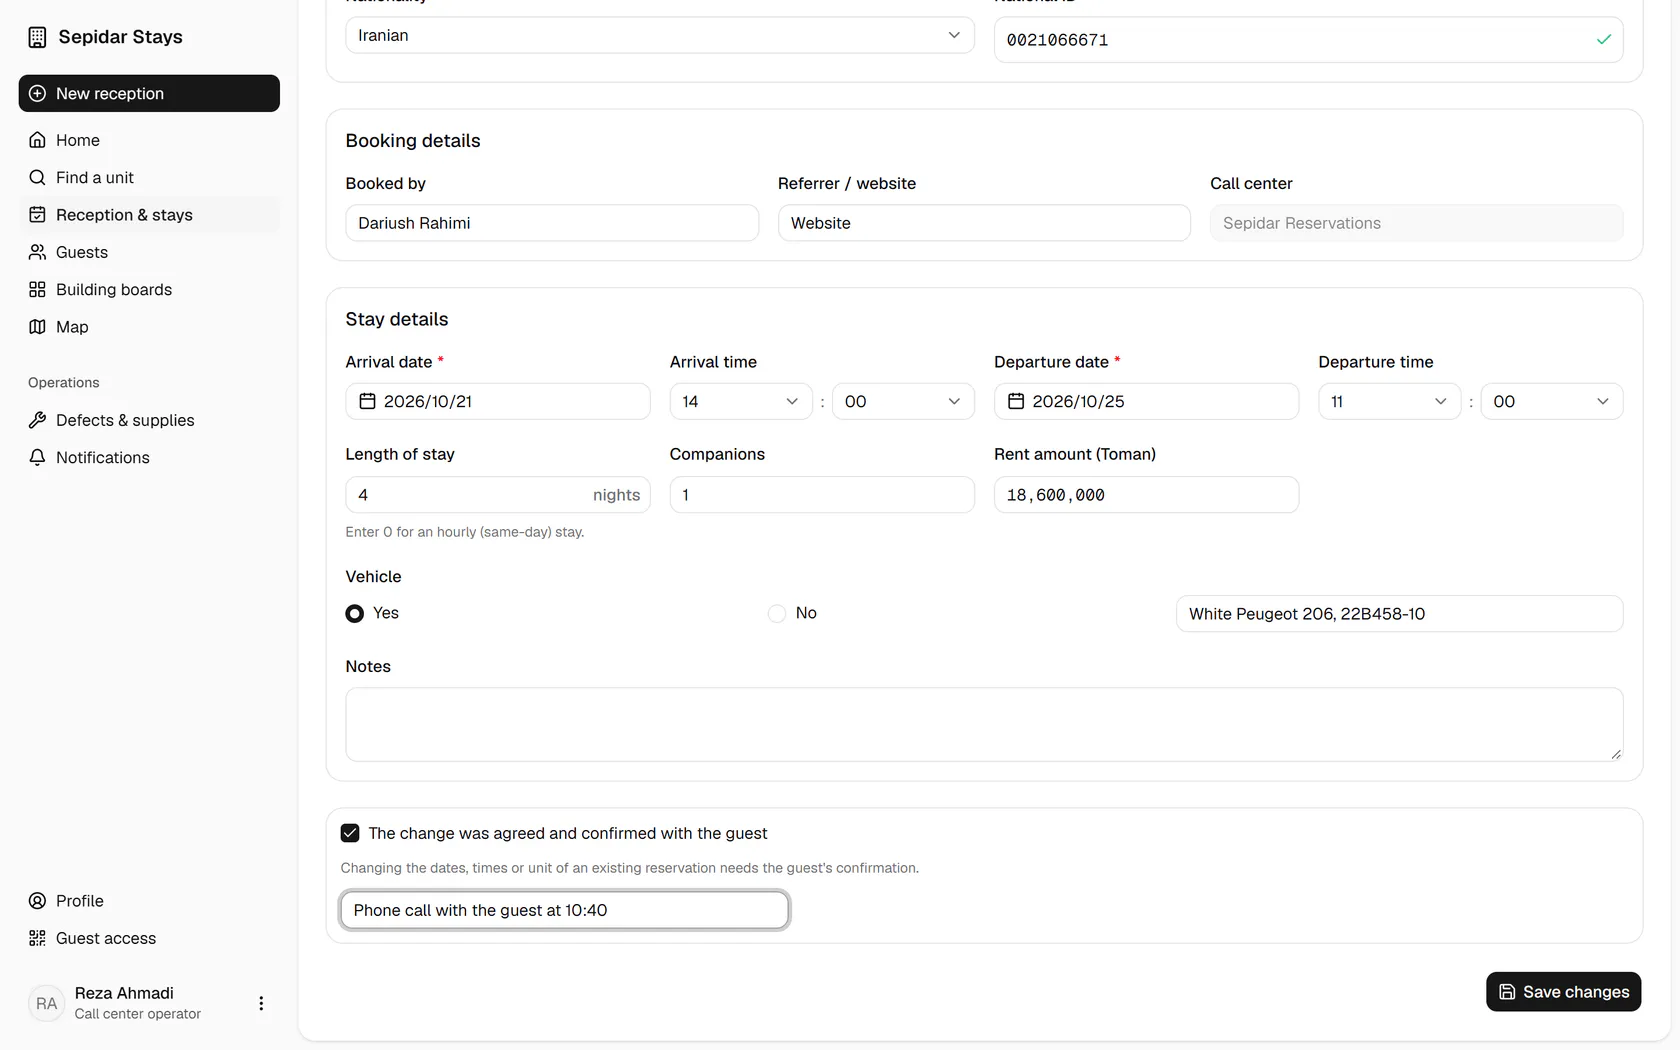Click the New reception button
This screenshot has width=1680, height=1050.
click(x=149, y=93)
